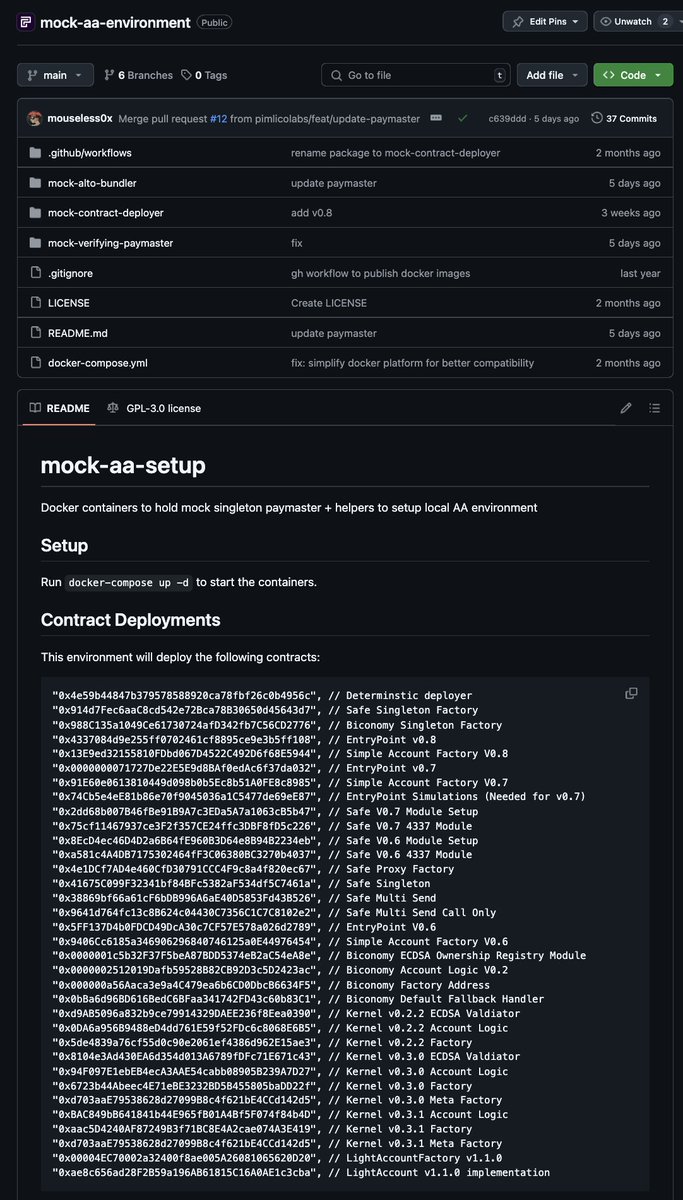Click the 'docker-compose up -d' inline code

pyautogui.click(x=128, y=582)
